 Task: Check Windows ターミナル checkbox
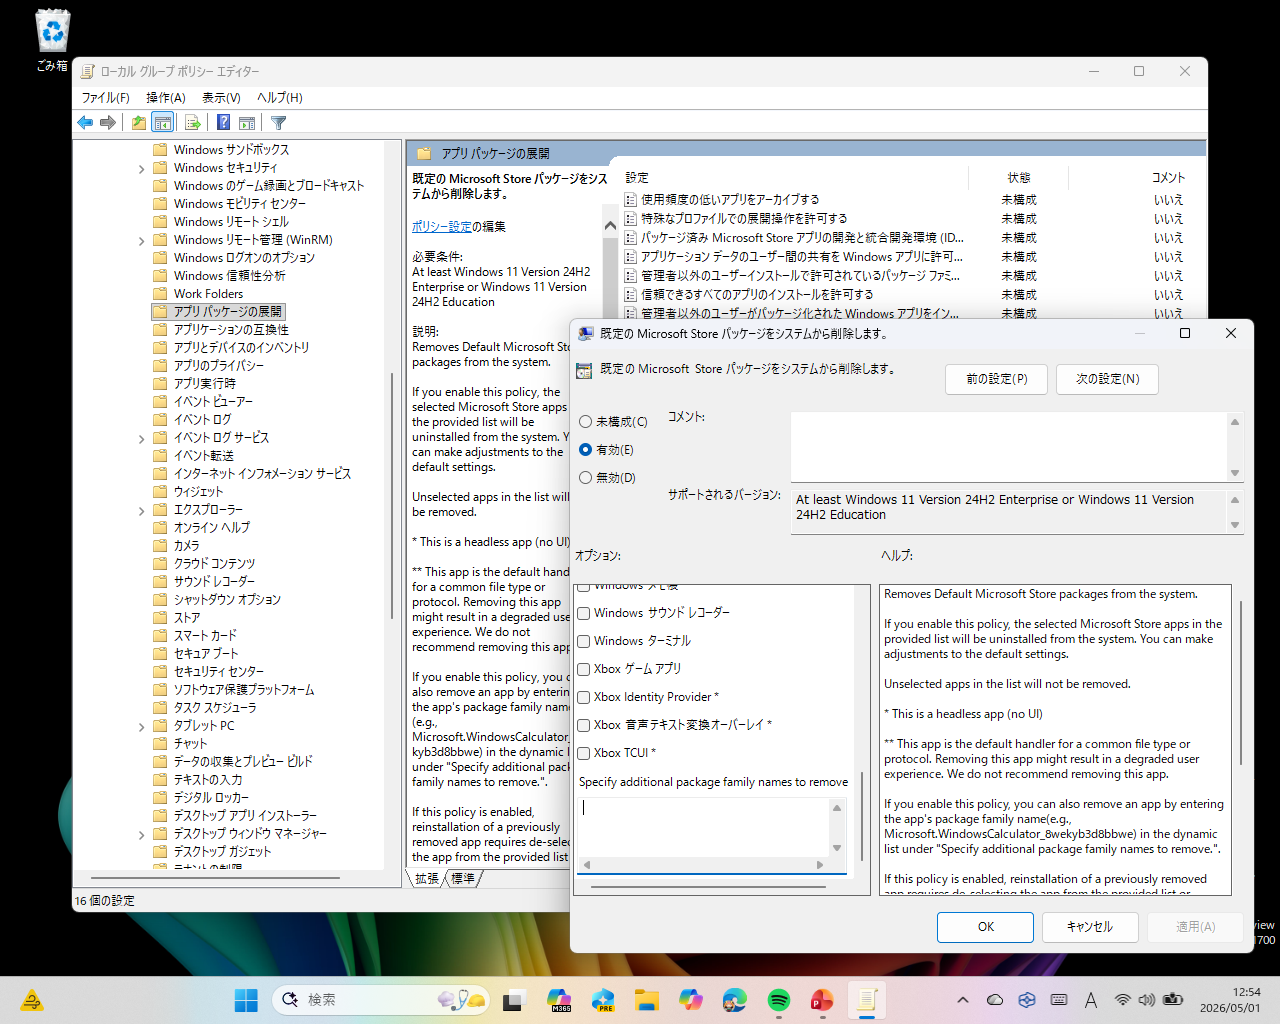tap(584, 641)
